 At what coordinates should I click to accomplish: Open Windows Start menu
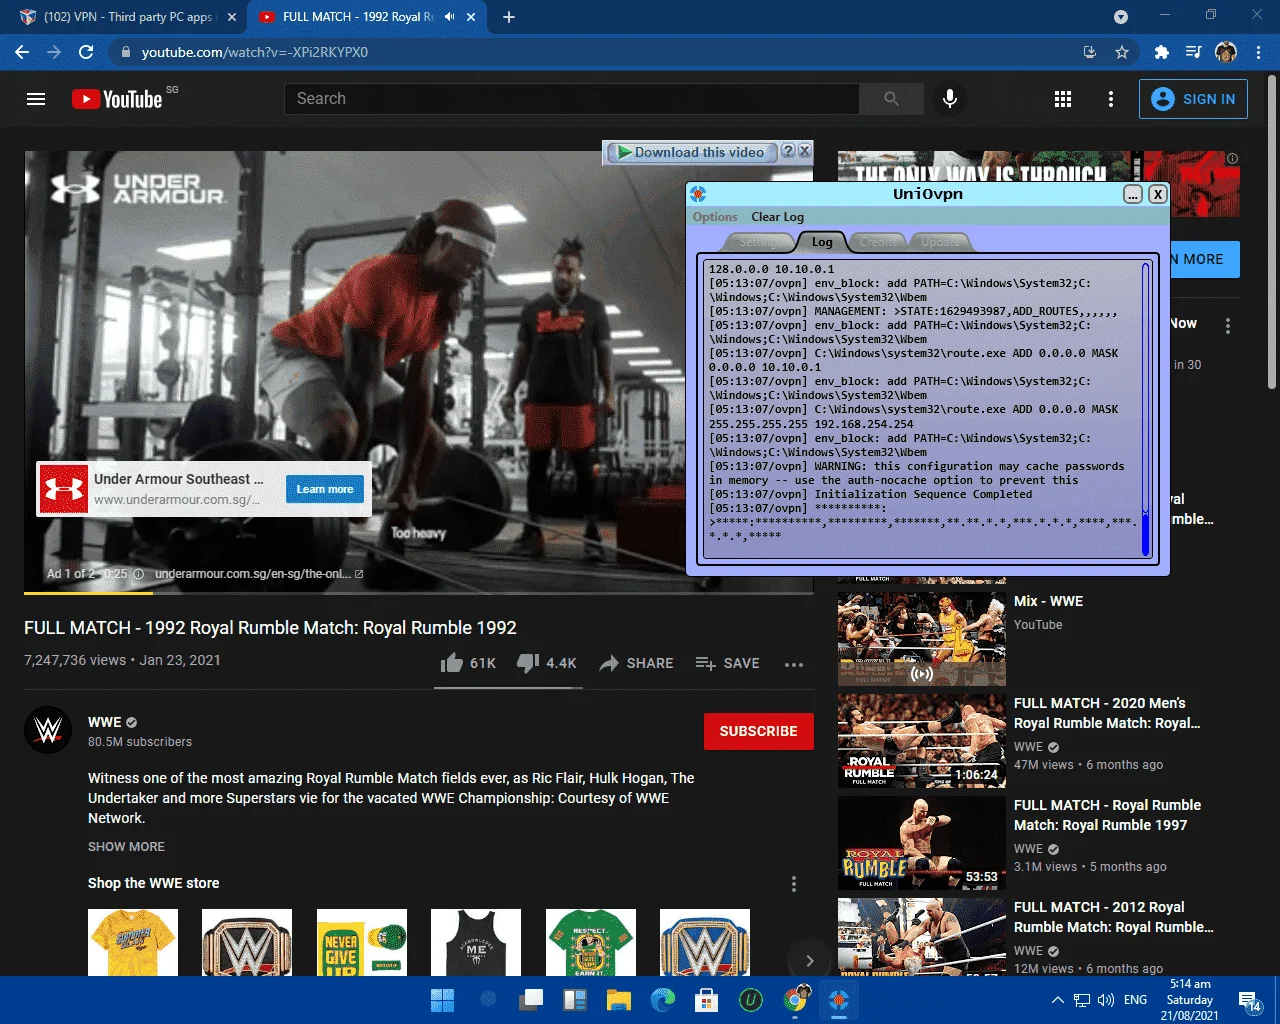442,1000
